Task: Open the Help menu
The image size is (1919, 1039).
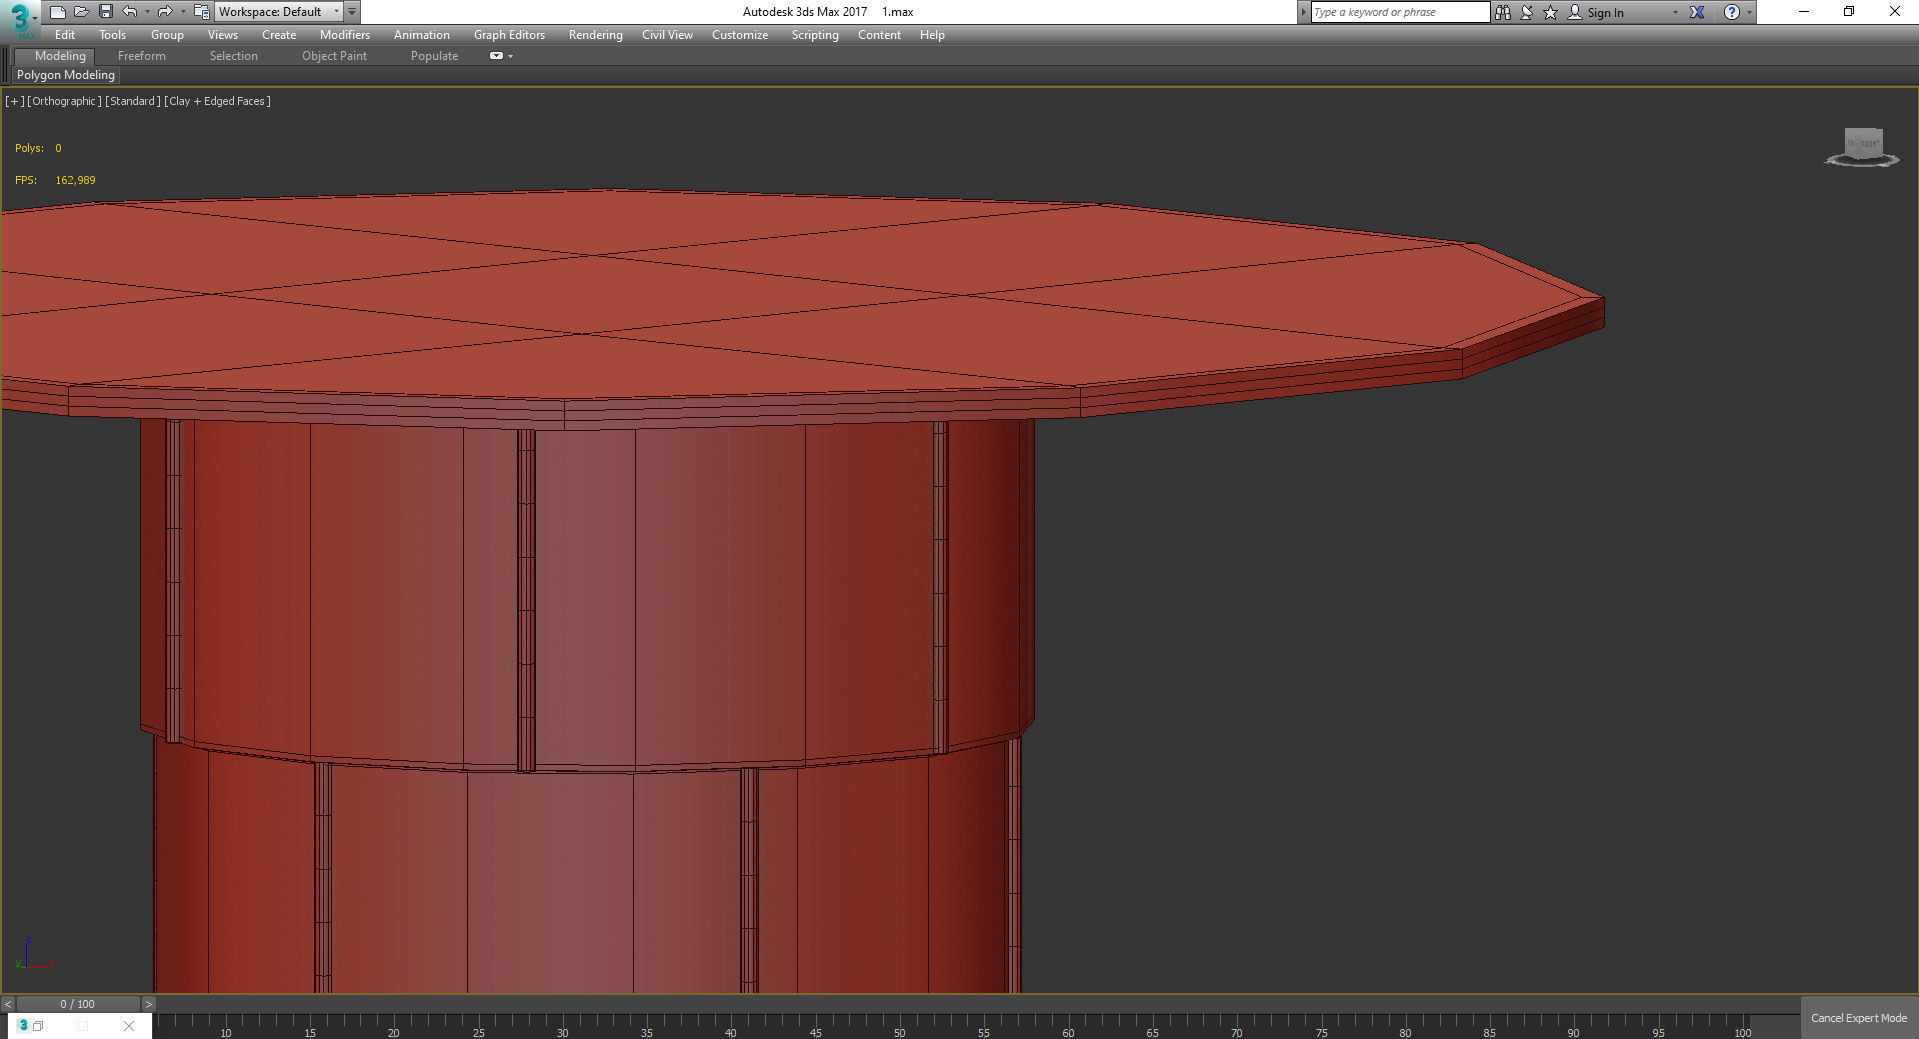Action: pyautogui.click(x=932, y=35)
